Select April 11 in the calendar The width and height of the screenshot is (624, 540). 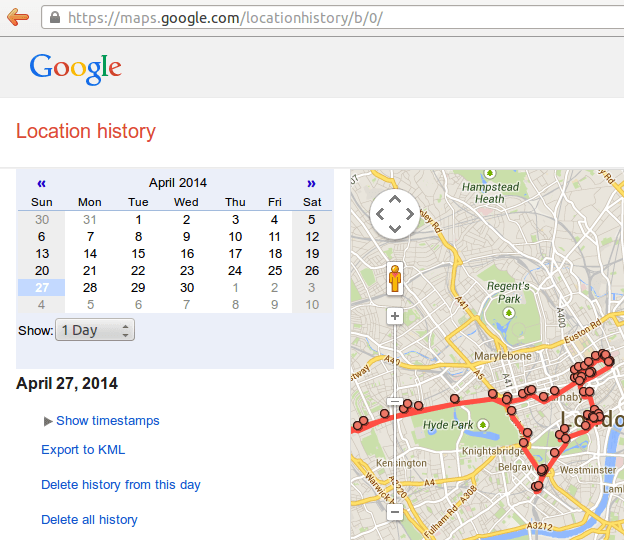click(x=274, y=237)
